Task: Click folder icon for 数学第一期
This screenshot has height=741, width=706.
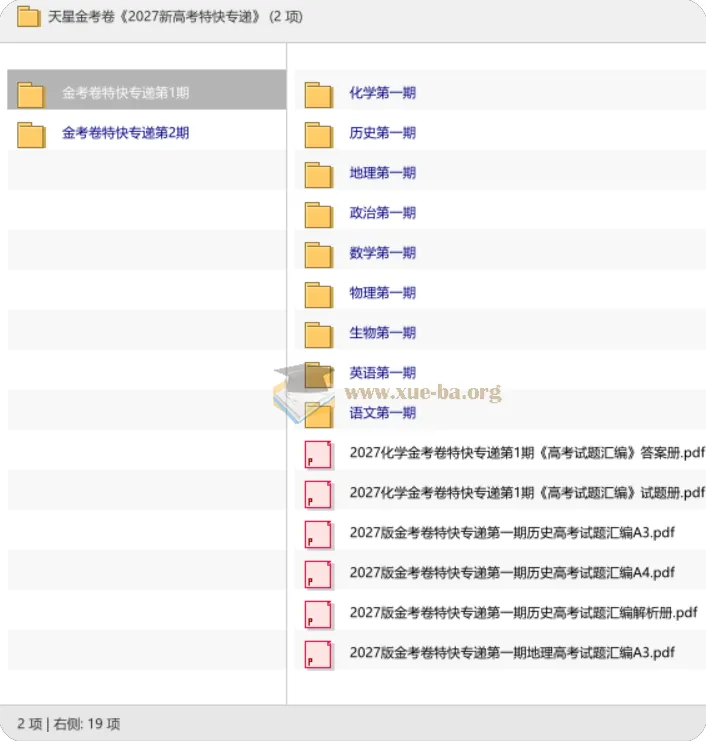Action: click(x=319, y=255)
